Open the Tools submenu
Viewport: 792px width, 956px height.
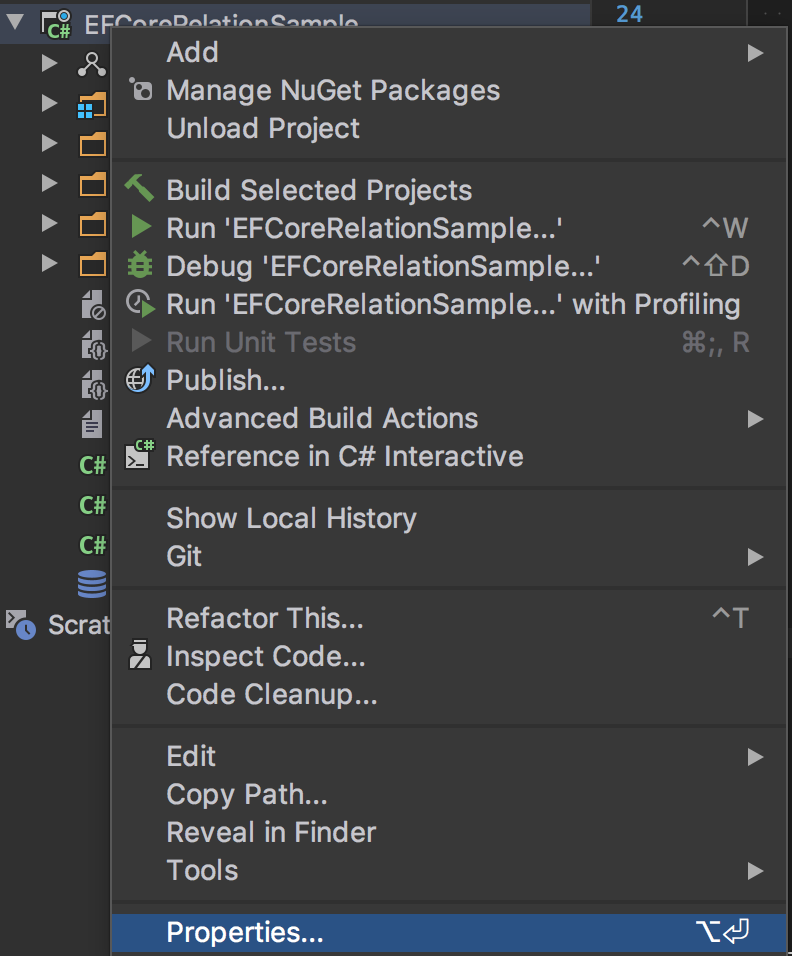click(449, 871)
